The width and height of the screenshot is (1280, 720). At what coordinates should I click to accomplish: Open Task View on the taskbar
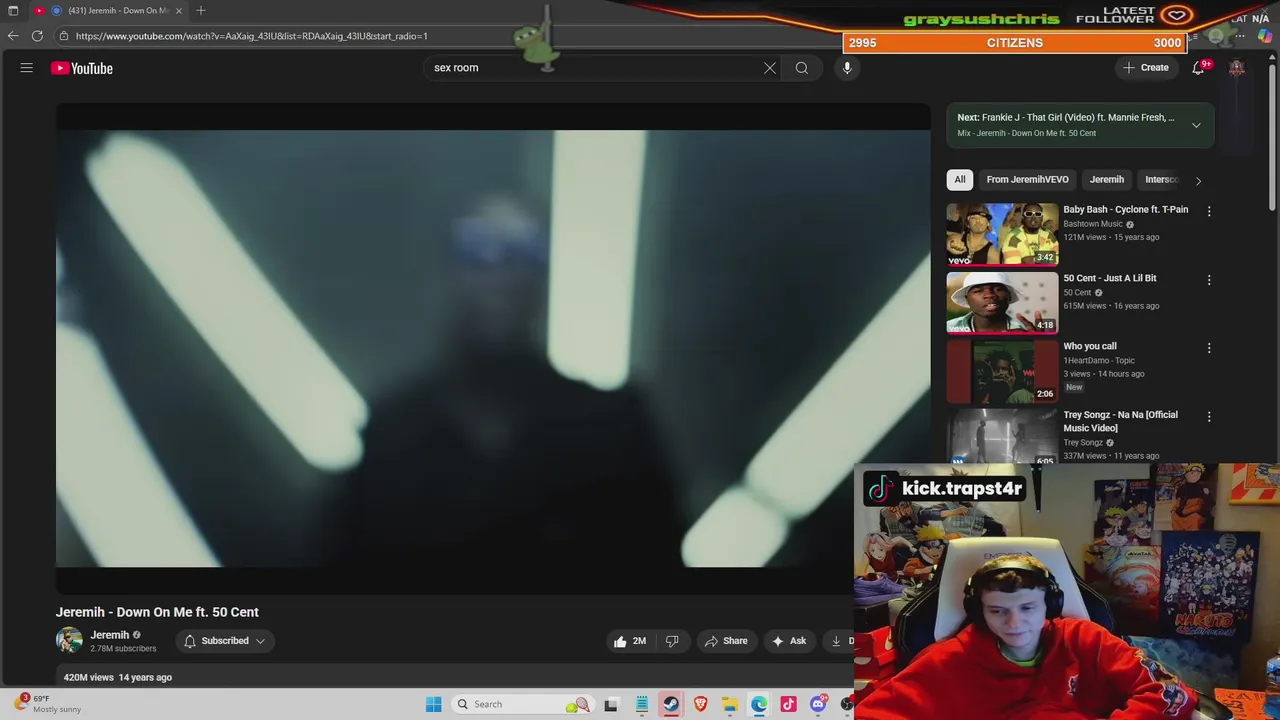point(611,704)
